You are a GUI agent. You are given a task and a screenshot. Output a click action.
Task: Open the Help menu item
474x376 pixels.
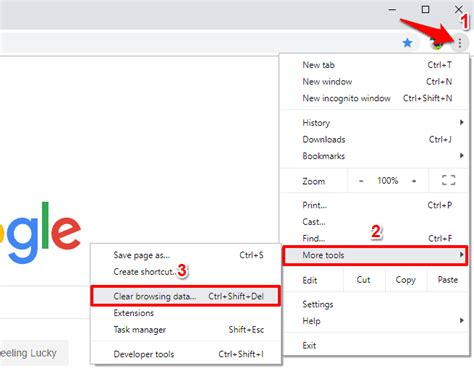[375, 321]
